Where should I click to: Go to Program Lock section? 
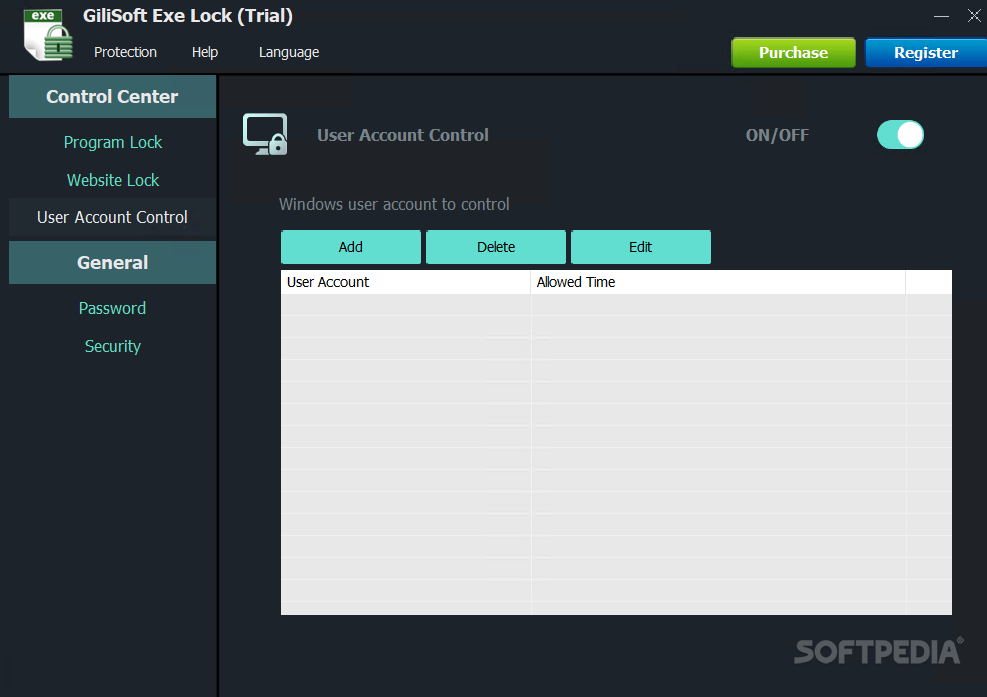[113, 142]
